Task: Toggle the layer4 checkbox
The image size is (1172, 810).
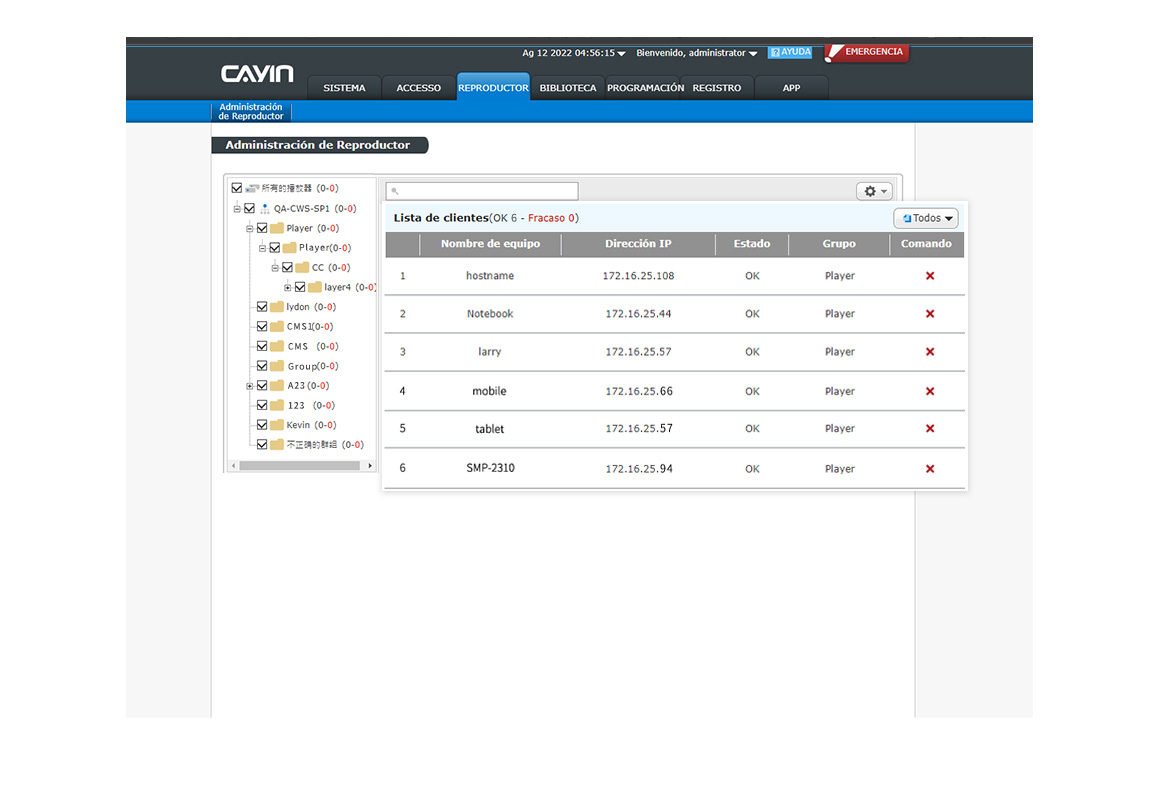Action: (300, 288)
